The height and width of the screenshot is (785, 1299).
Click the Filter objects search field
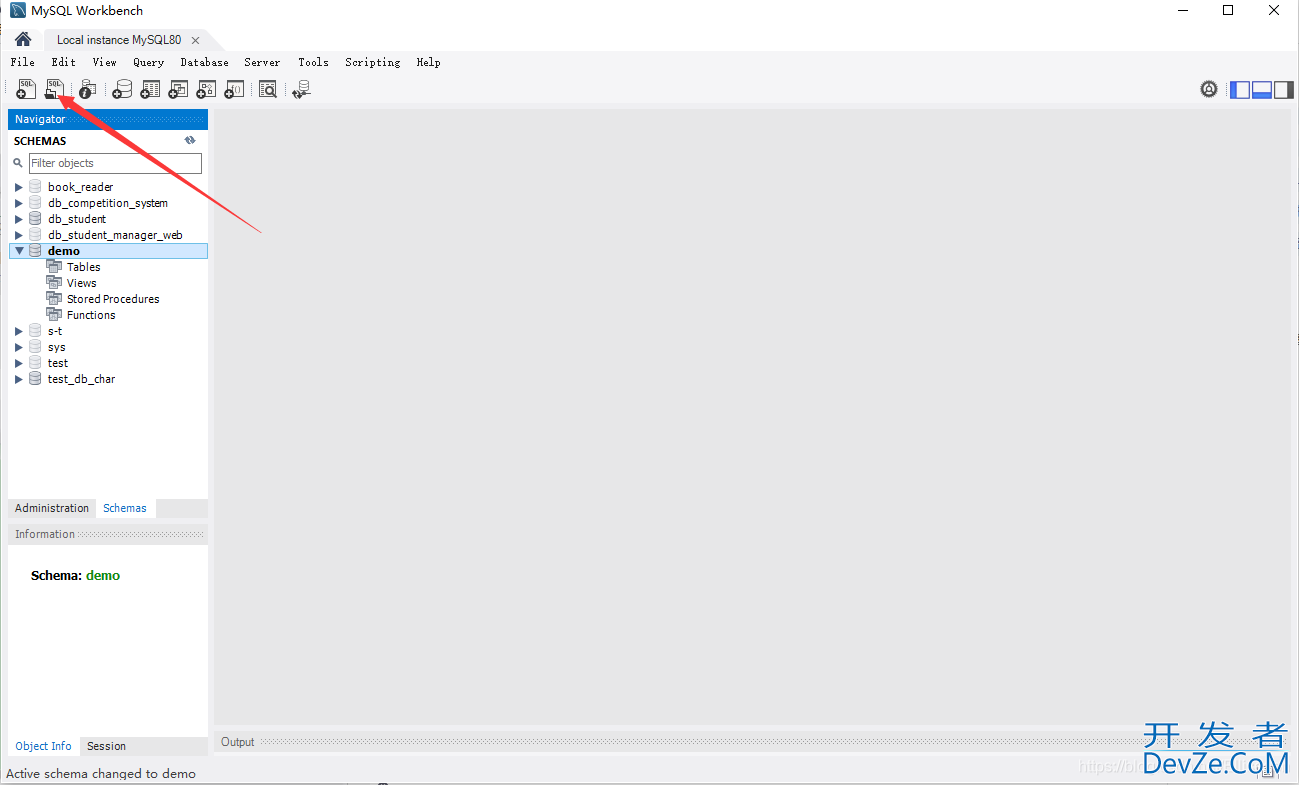(115, 163)
